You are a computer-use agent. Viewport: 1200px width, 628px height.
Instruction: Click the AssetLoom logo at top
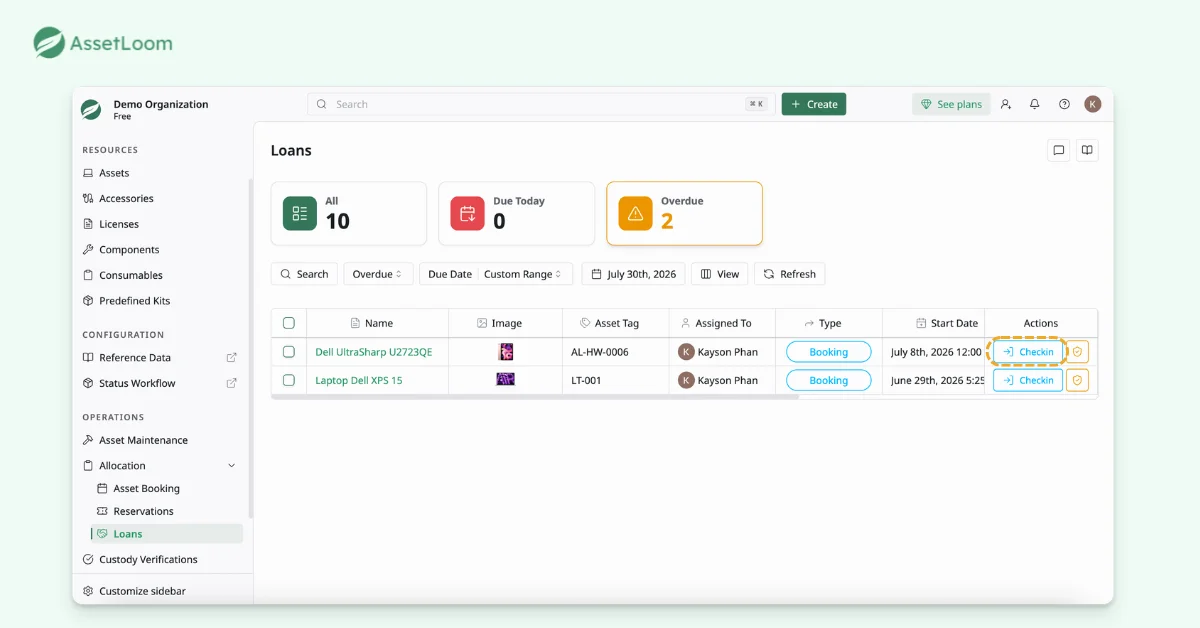pyautogui.click(x=103, y=43)
